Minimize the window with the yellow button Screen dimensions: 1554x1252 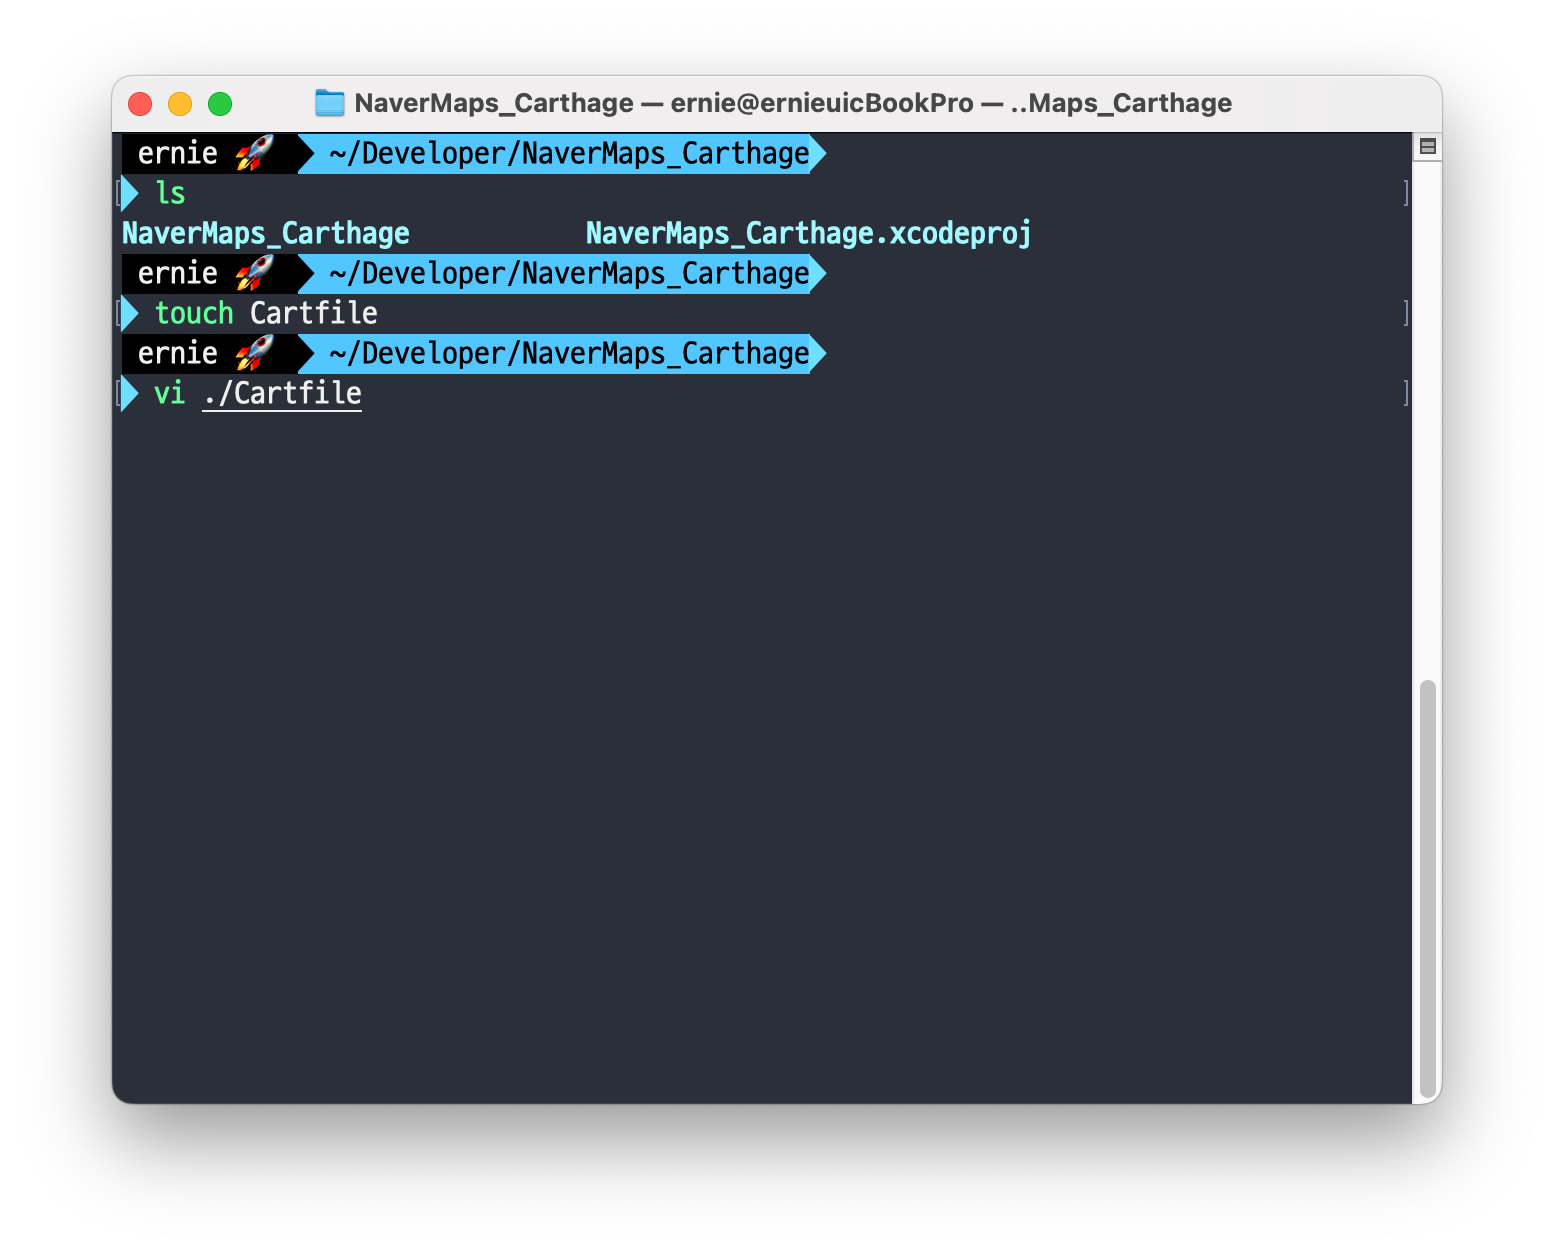pyautogui.click(x=180, y=104)
